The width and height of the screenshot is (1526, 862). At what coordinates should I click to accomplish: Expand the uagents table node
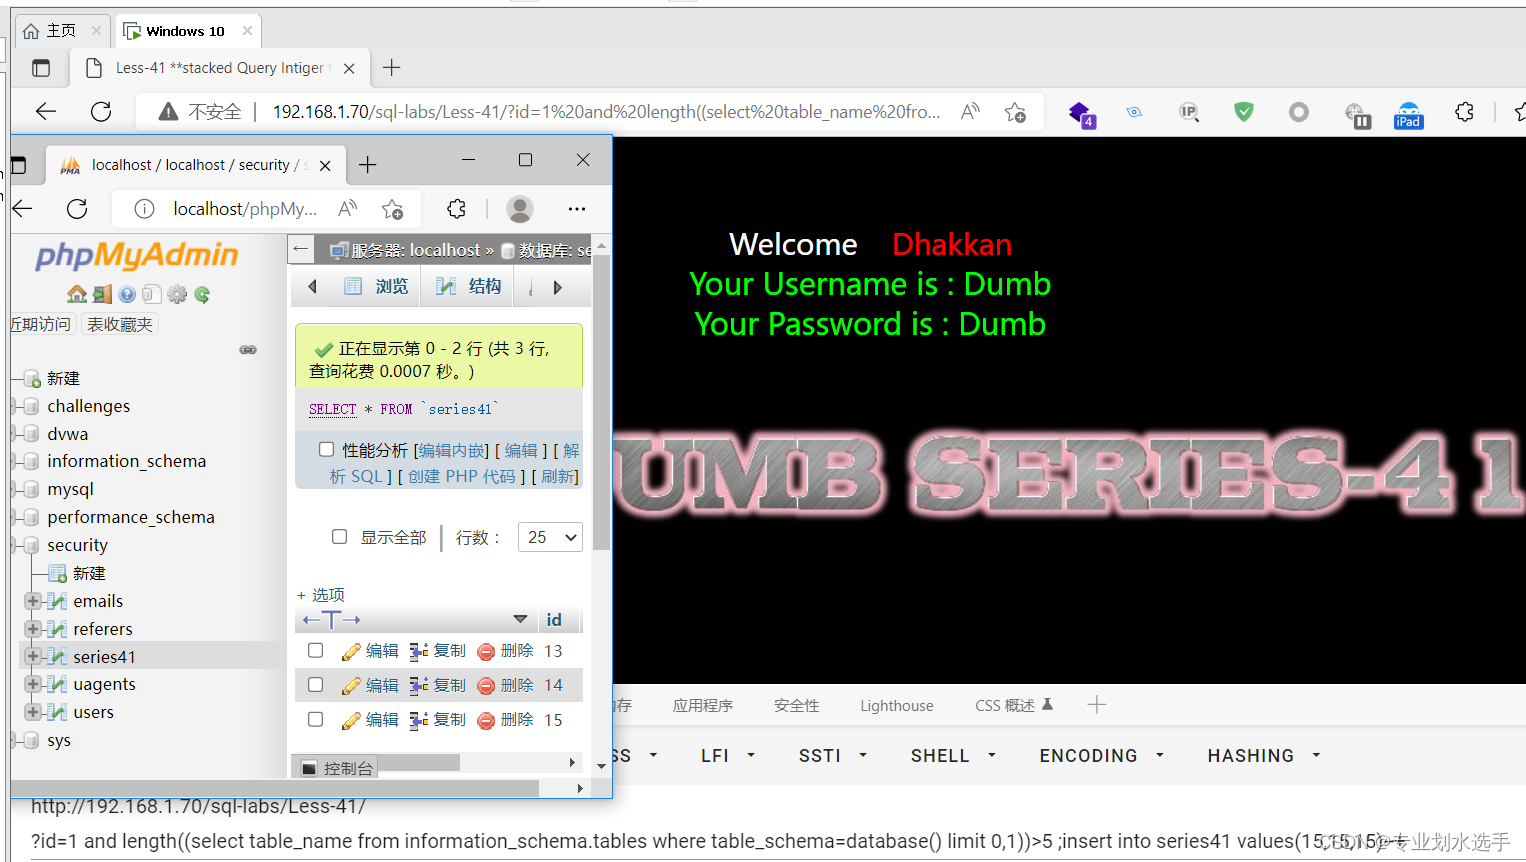(x=33, y=684)
